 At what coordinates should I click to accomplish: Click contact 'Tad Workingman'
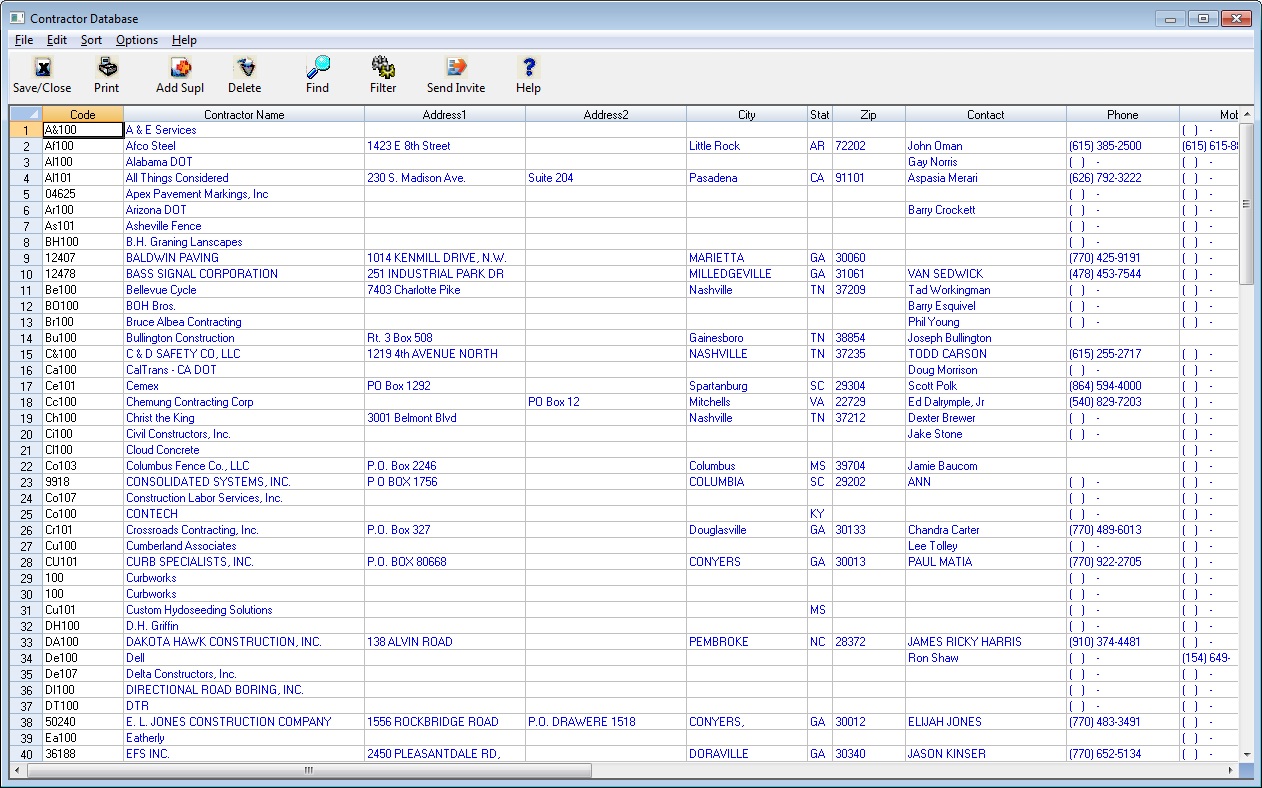coord(986,290)
